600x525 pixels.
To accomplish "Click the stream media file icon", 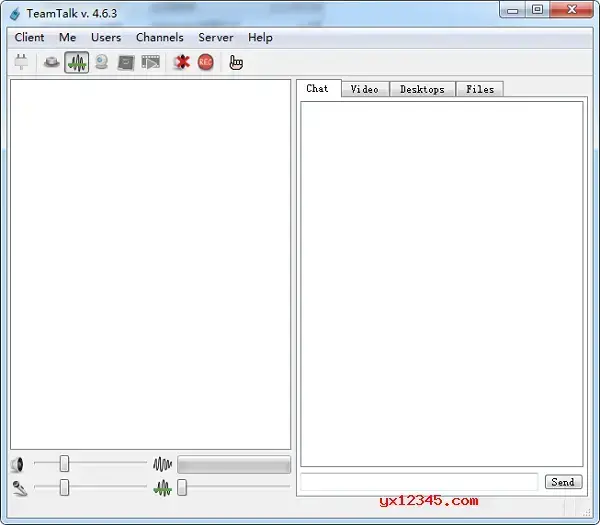I will (151, 62).
